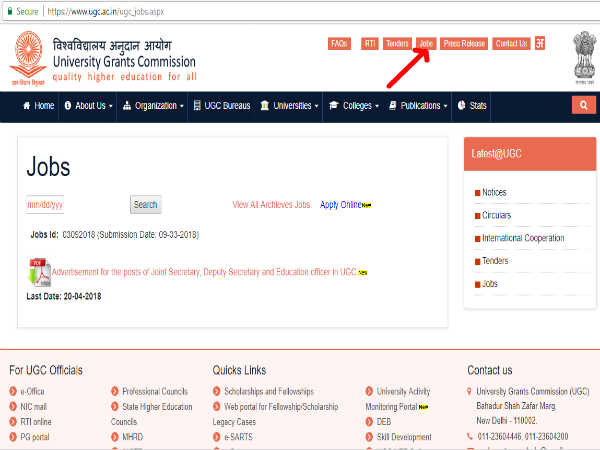600x450 pixels.
Task: Open the PDF icon for the advertisement
Action: point(40,272)
